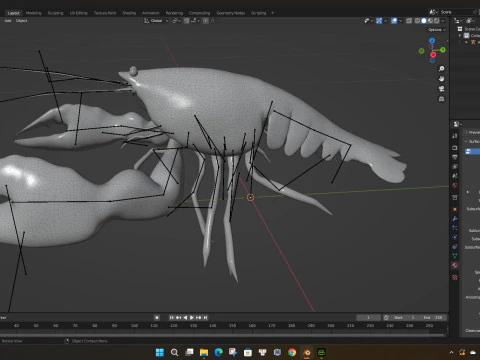This screenshot has height=360, width=480.
Task: Open File Explorer from the taskbar
Action: (x=204, y=352)
